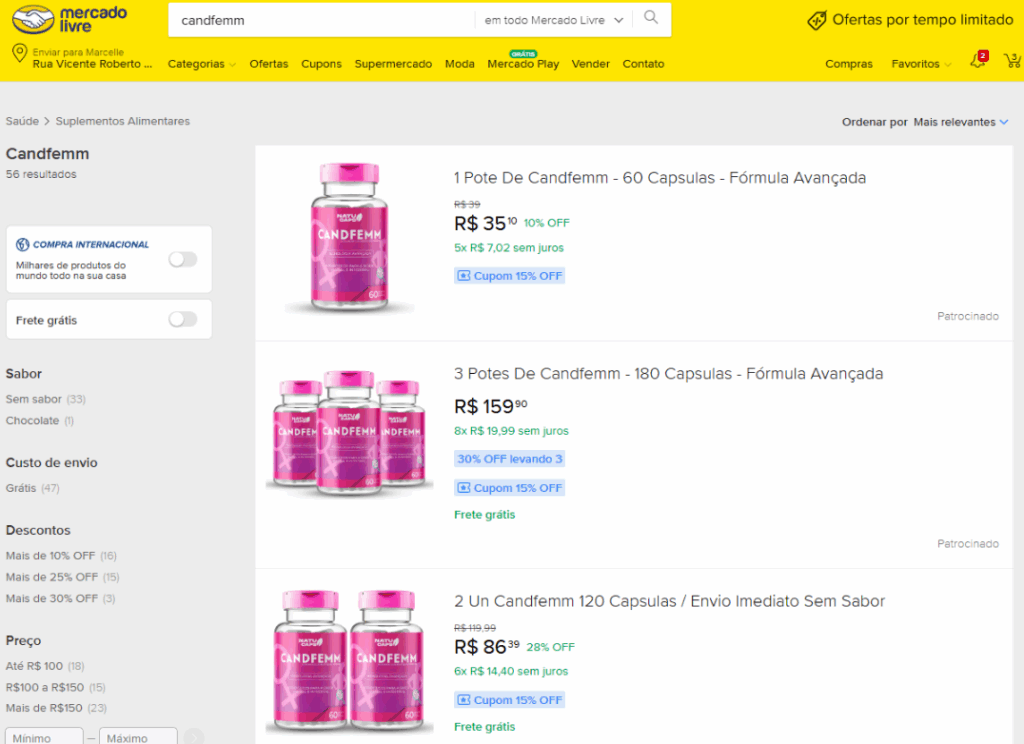Click the price range apply arrow button
Screen dimensions: 1024x744
click(194, 737)
